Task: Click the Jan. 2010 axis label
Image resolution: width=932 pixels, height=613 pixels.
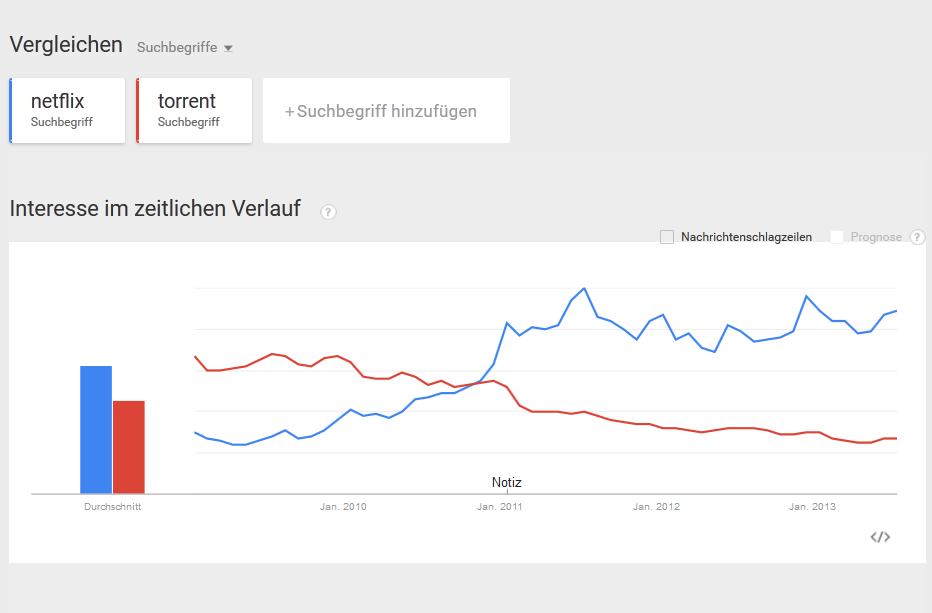Action: coord(343,507)
